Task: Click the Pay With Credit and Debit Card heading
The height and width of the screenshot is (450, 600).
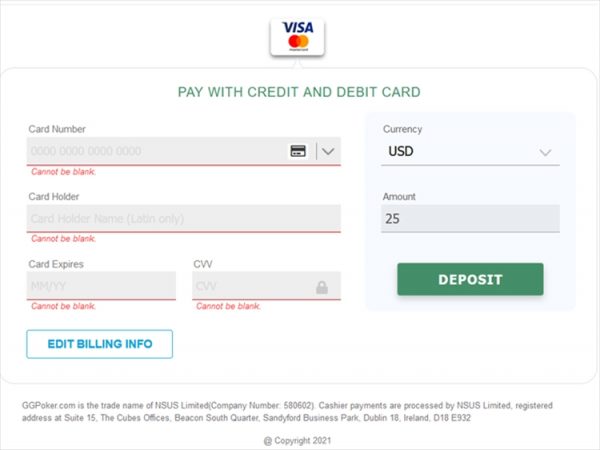Action: [x=299, y=92]
